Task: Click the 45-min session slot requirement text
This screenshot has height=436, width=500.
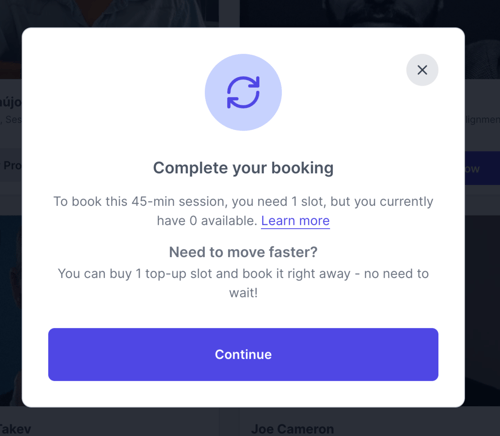Action: tap(243, 211)
